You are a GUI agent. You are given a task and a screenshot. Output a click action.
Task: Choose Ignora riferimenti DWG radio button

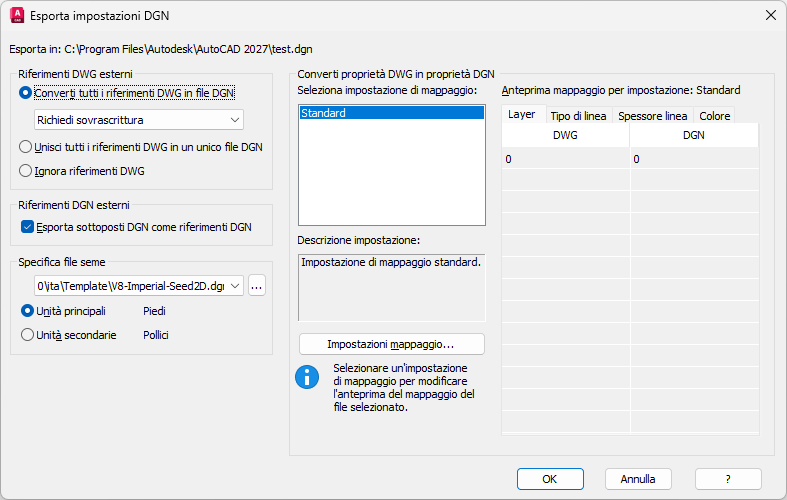tap(27, 171)
